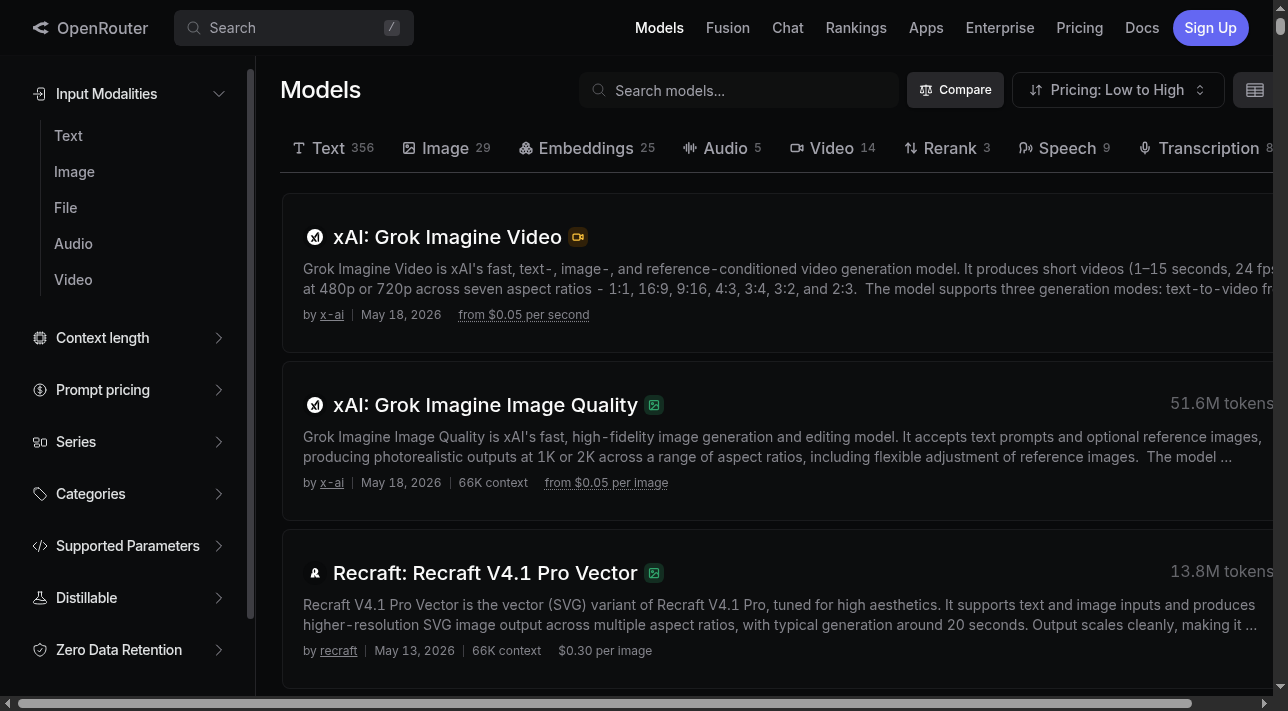Click the xAI logo beside Grok Imagine Image Quality
This screenshot has height=711, width=1288.
(315, 405)
